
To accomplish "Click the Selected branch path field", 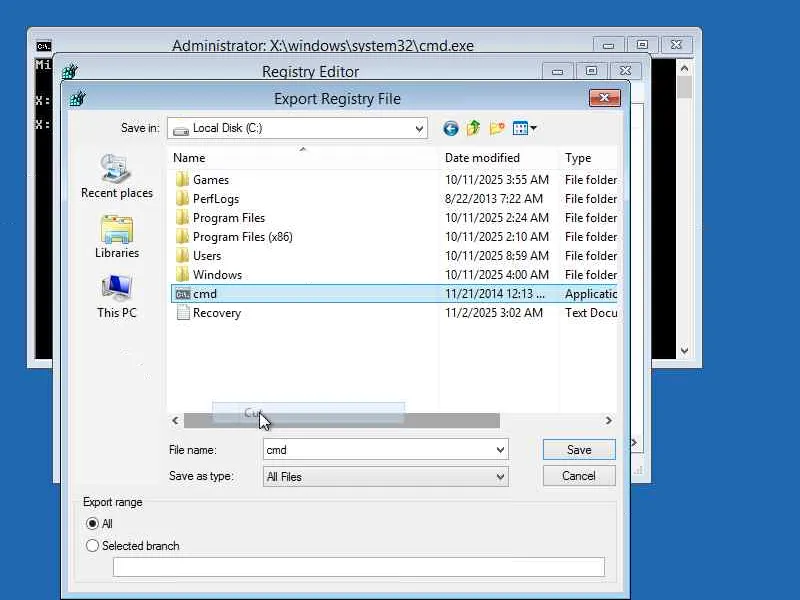I will [x=359, y=567].
